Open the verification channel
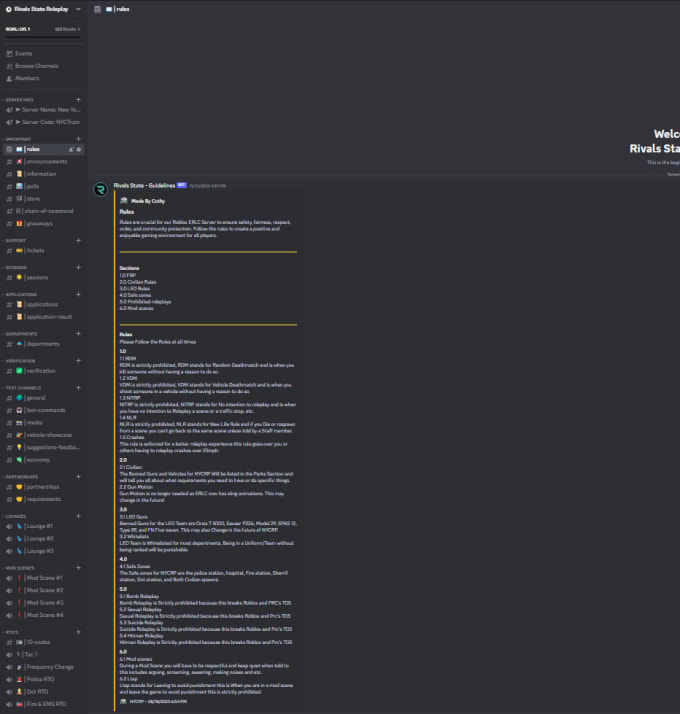Image resolution: width=680 pixels, height=714 pixels. click(x=43, y=371)
